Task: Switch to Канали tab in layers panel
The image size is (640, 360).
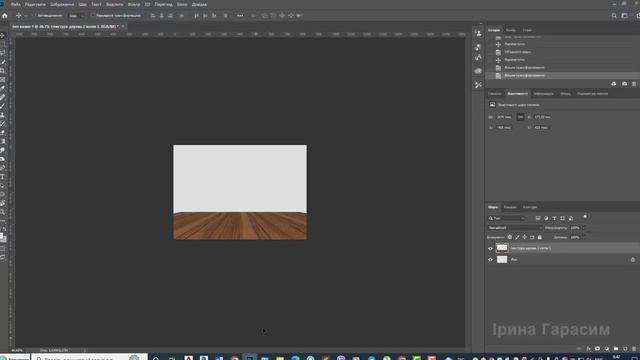Action: [x=509, y=207]
